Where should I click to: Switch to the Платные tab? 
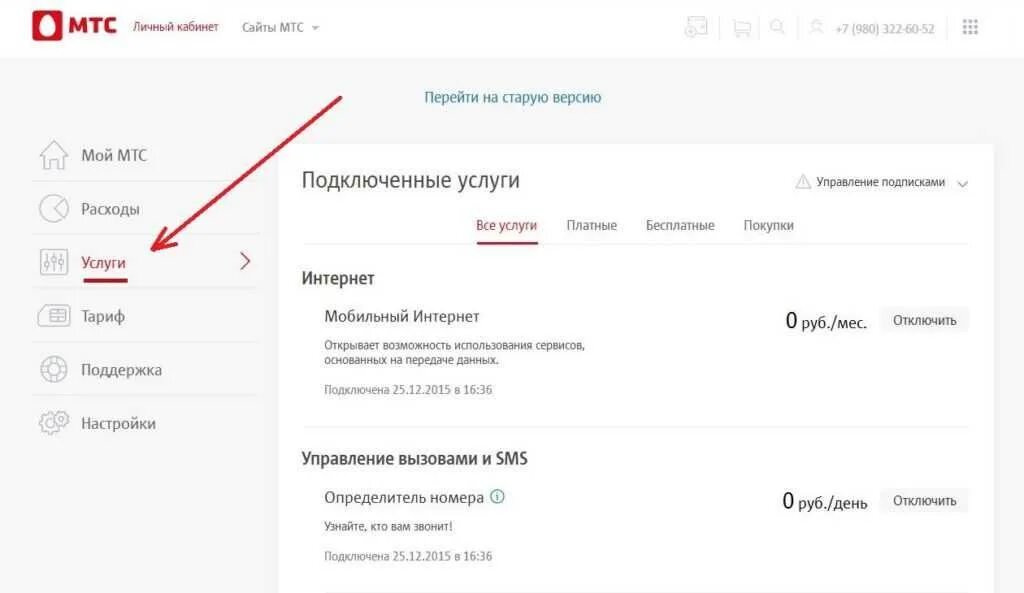592,225
